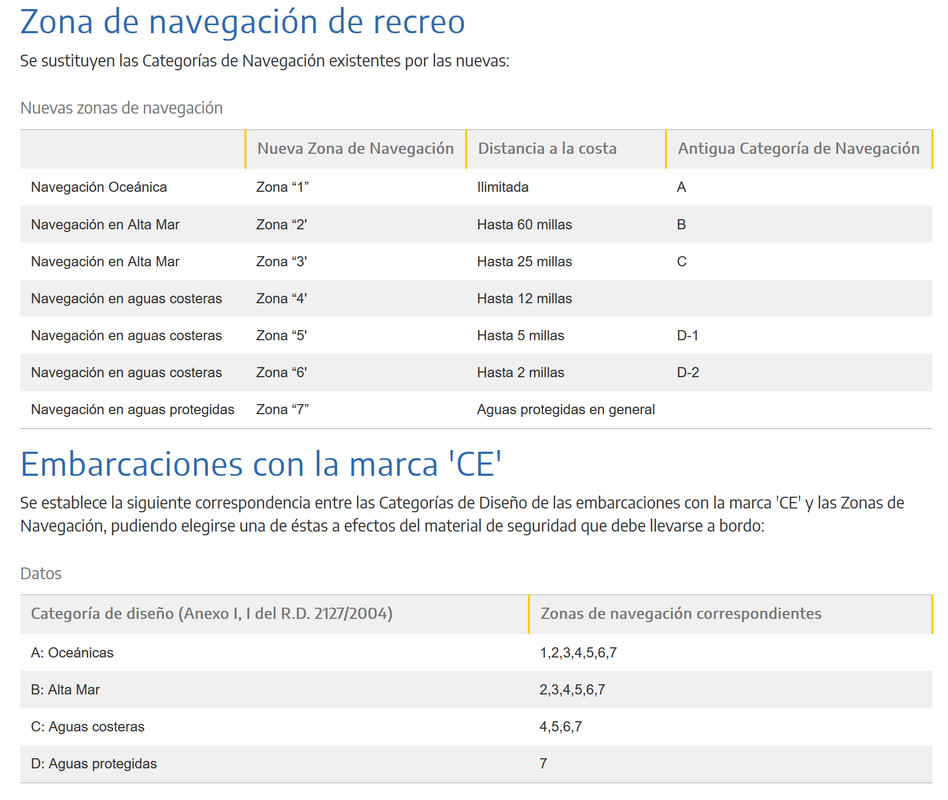Click the 'Hasta 2 millas' cell

coord(521,372)
